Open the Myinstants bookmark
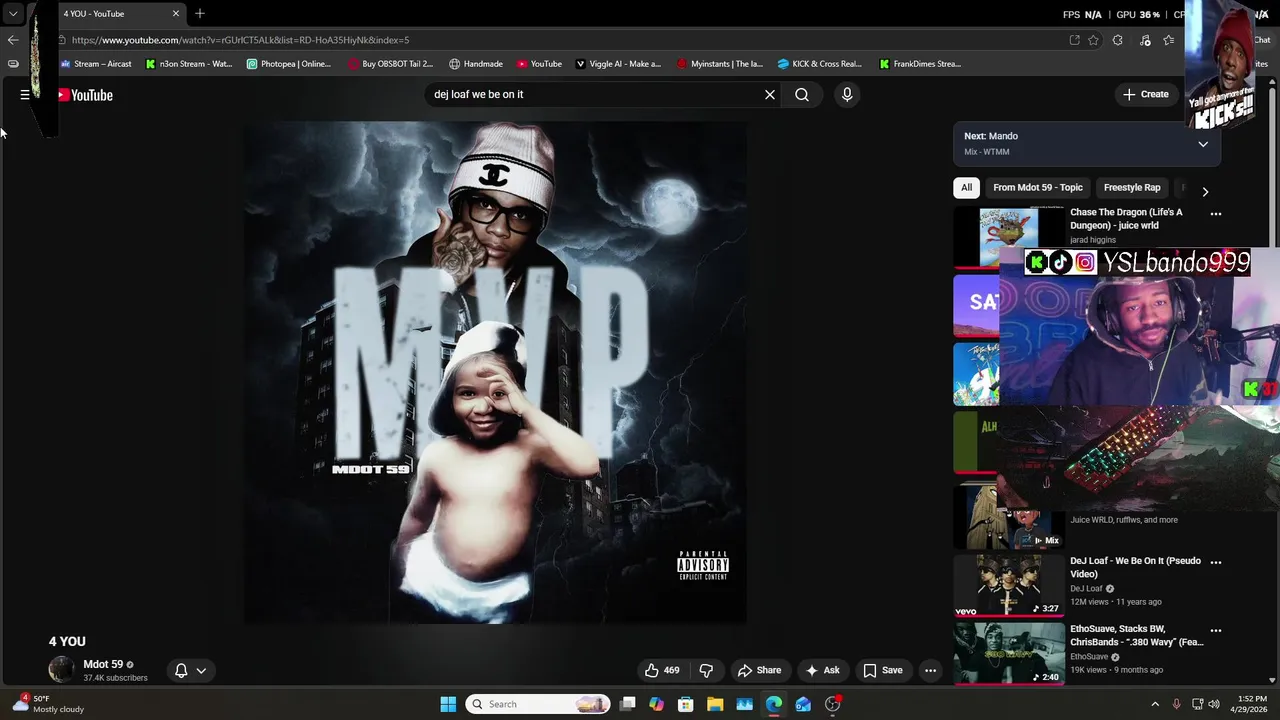1280x720 pixels. tap(720, 64)
